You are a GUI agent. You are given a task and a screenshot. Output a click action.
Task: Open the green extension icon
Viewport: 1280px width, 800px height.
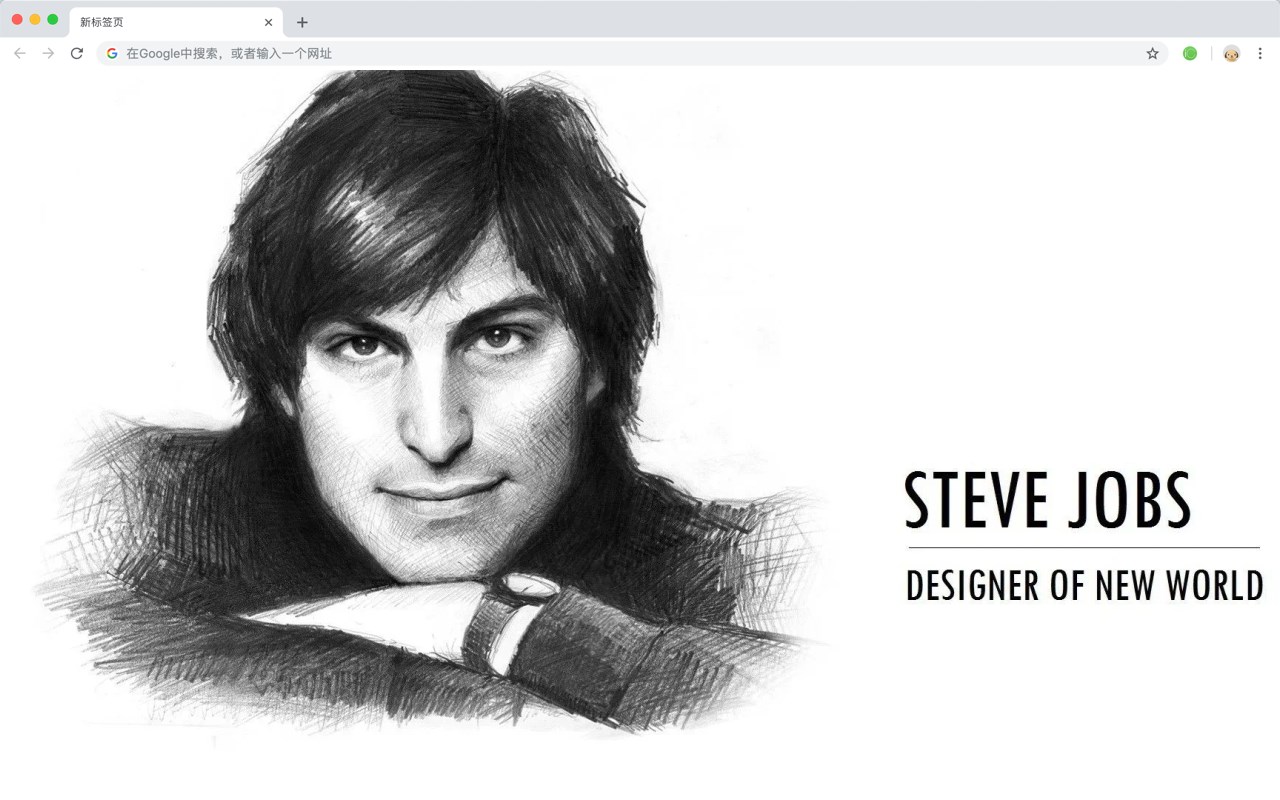click(1190, 53)
